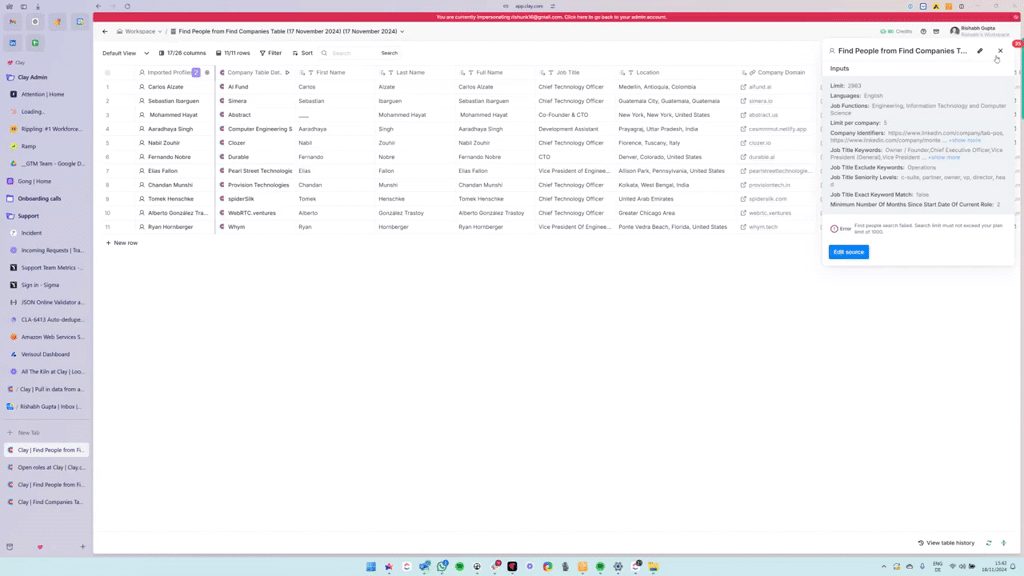Open the LinkedIn pinned tab icon
The image size is (1024, 576).
pyautogui.click(x=13, y=43)
